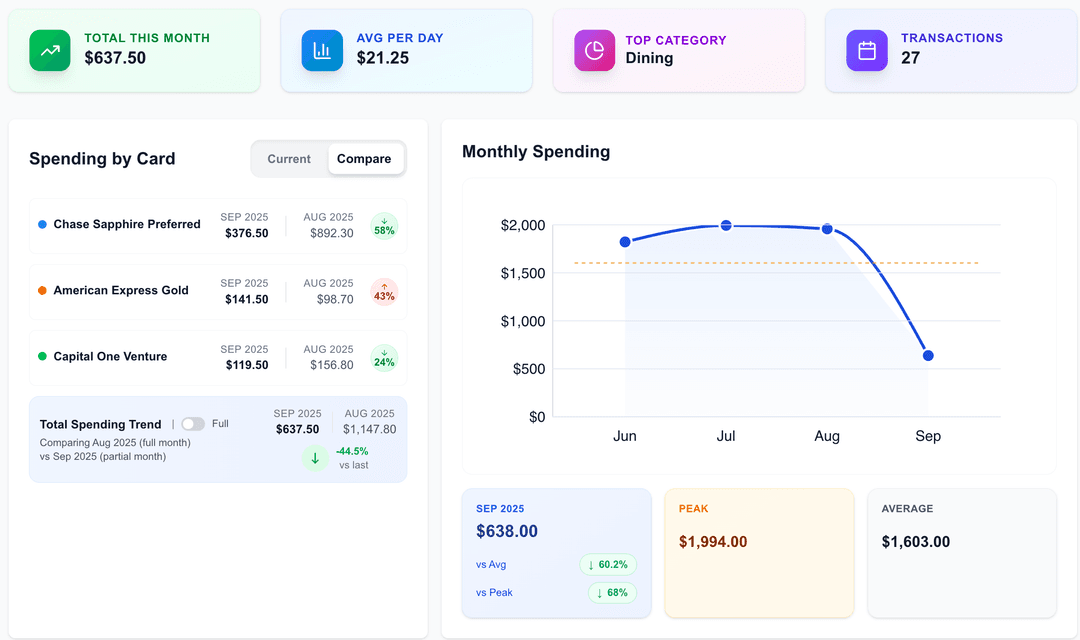1080x640 pixels.
Task: Click the purple calendar Transactions icon
Action: pos(867,51)
